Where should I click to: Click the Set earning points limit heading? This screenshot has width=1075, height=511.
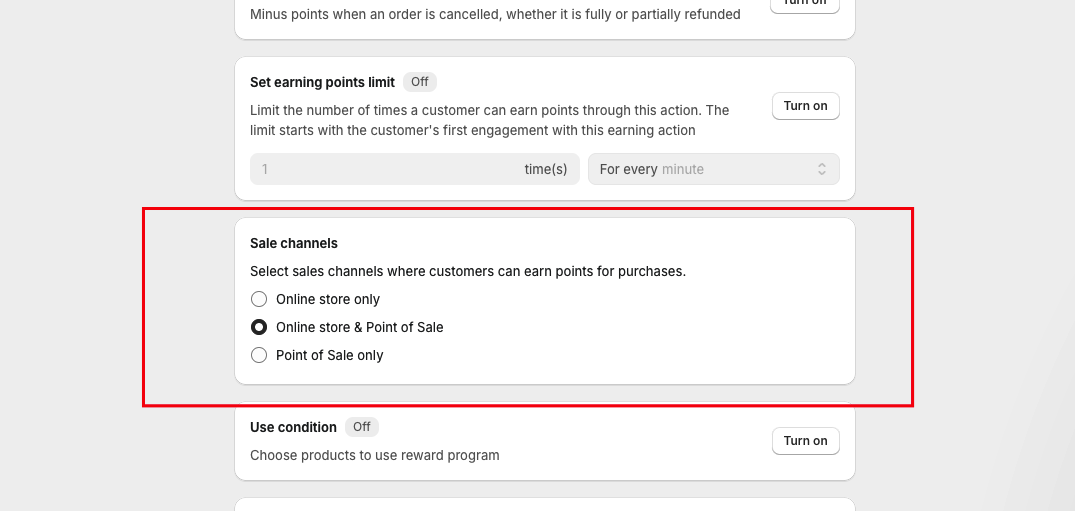pyautogui.click(x=322, y=82)
